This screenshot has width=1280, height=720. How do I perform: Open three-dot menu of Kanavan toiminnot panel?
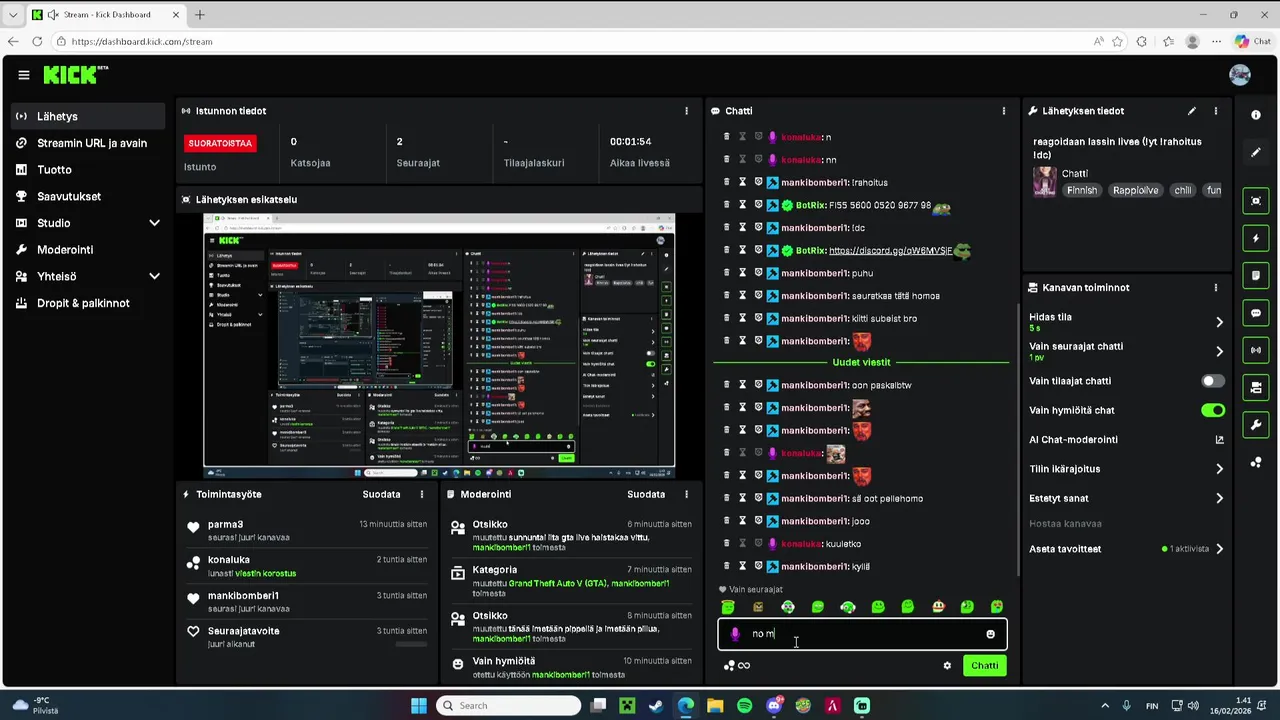point(1216,287)
